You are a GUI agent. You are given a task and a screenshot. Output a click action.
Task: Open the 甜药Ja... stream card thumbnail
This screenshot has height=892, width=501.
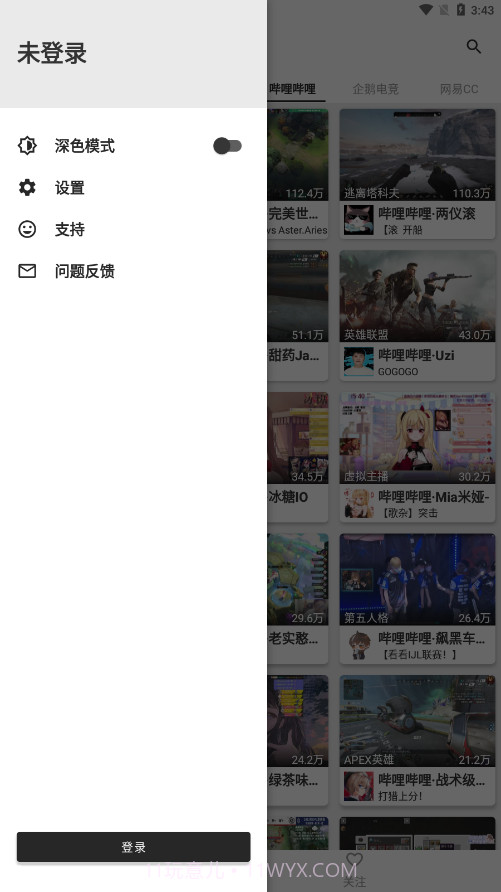297,296
